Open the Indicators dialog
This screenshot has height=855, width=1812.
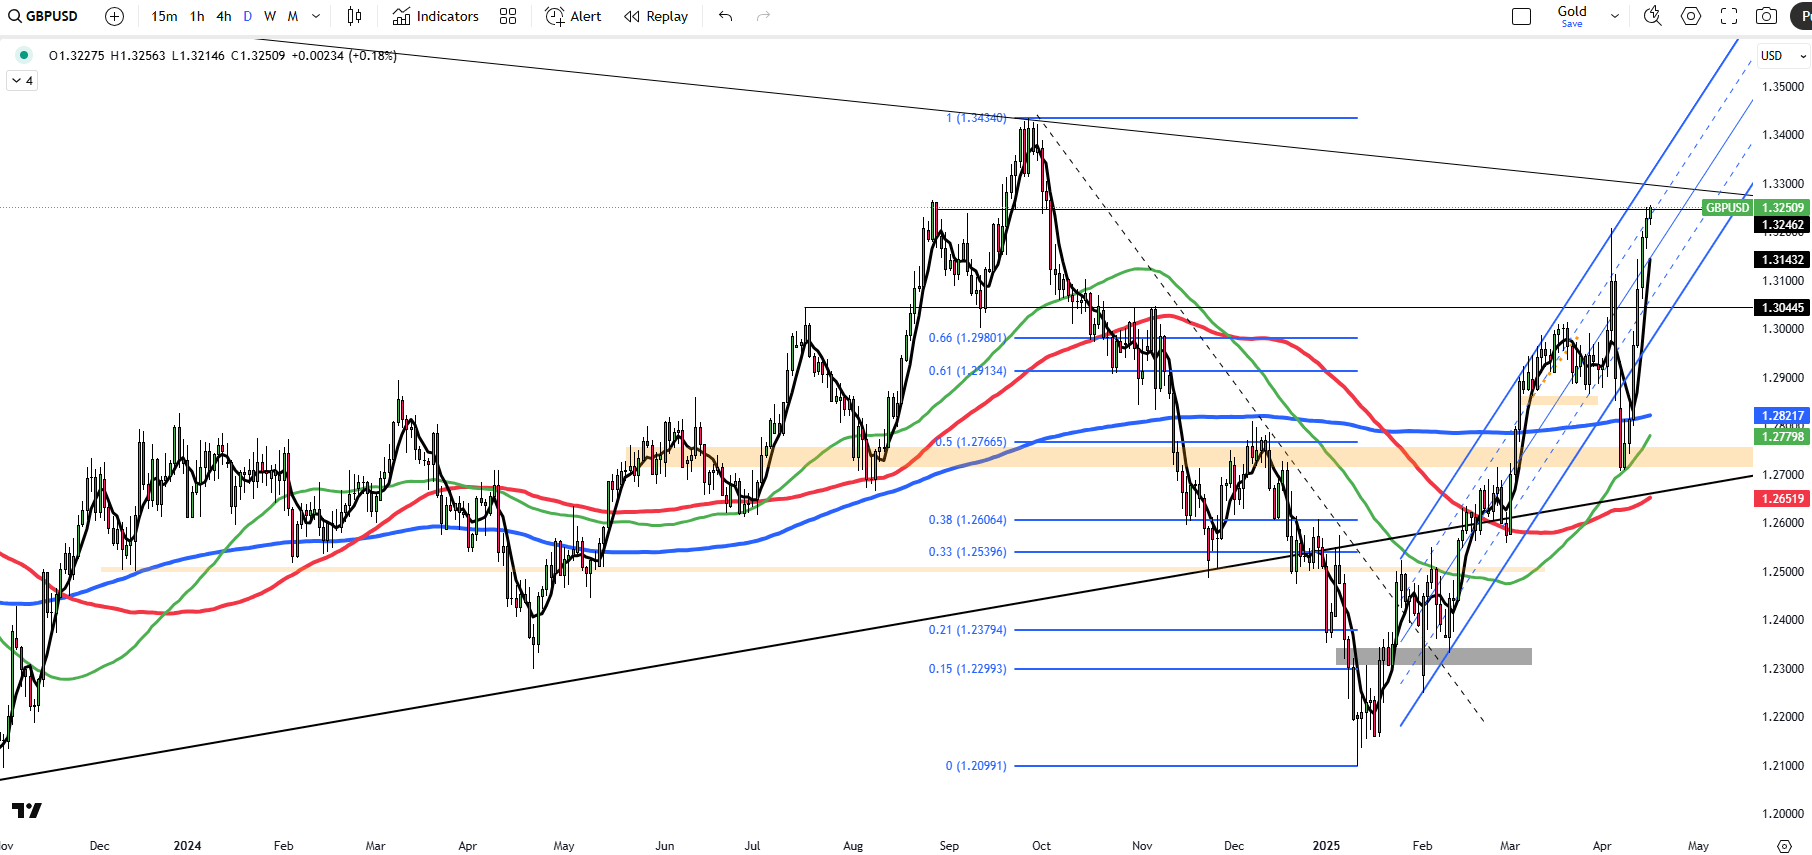(x=436, y=16)
